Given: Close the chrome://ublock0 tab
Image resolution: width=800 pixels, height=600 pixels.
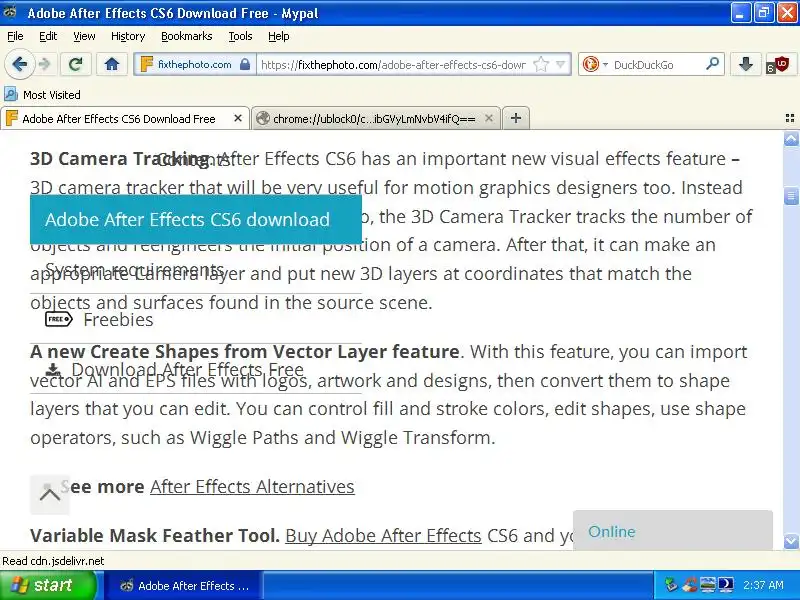Looking at the screenshot, I should point(489,118).
